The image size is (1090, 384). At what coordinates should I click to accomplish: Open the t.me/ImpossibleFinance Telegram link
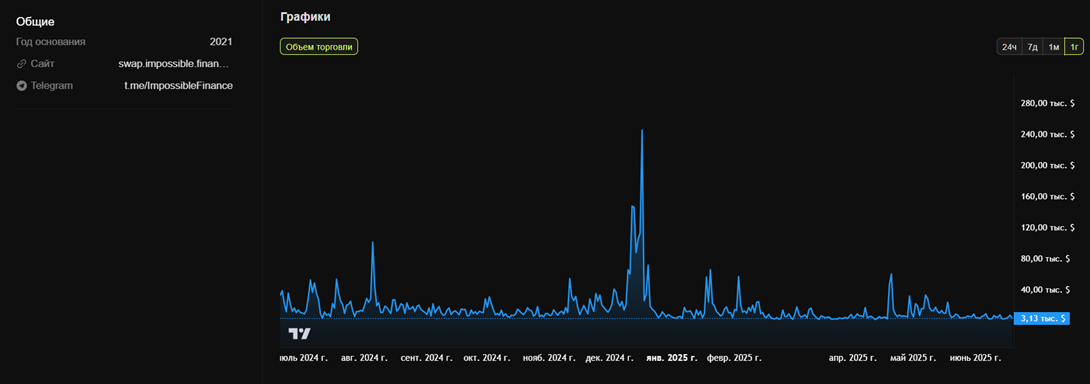coord(179,86)
